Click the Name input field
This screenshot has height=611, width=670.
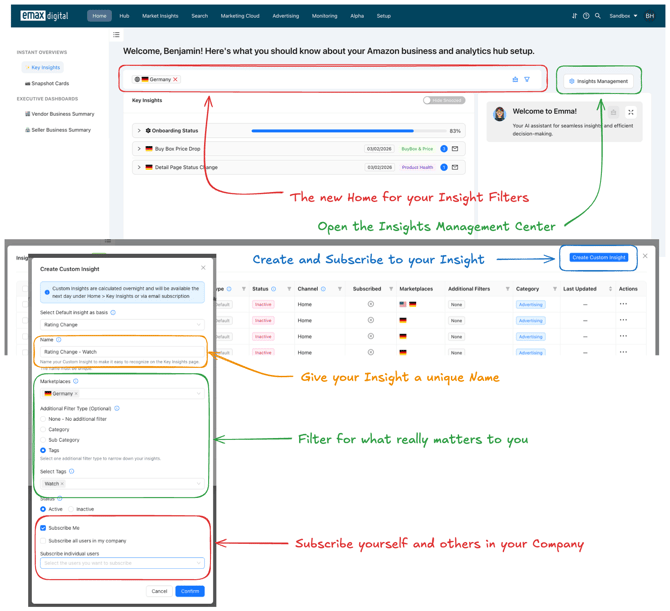(122, 352)
